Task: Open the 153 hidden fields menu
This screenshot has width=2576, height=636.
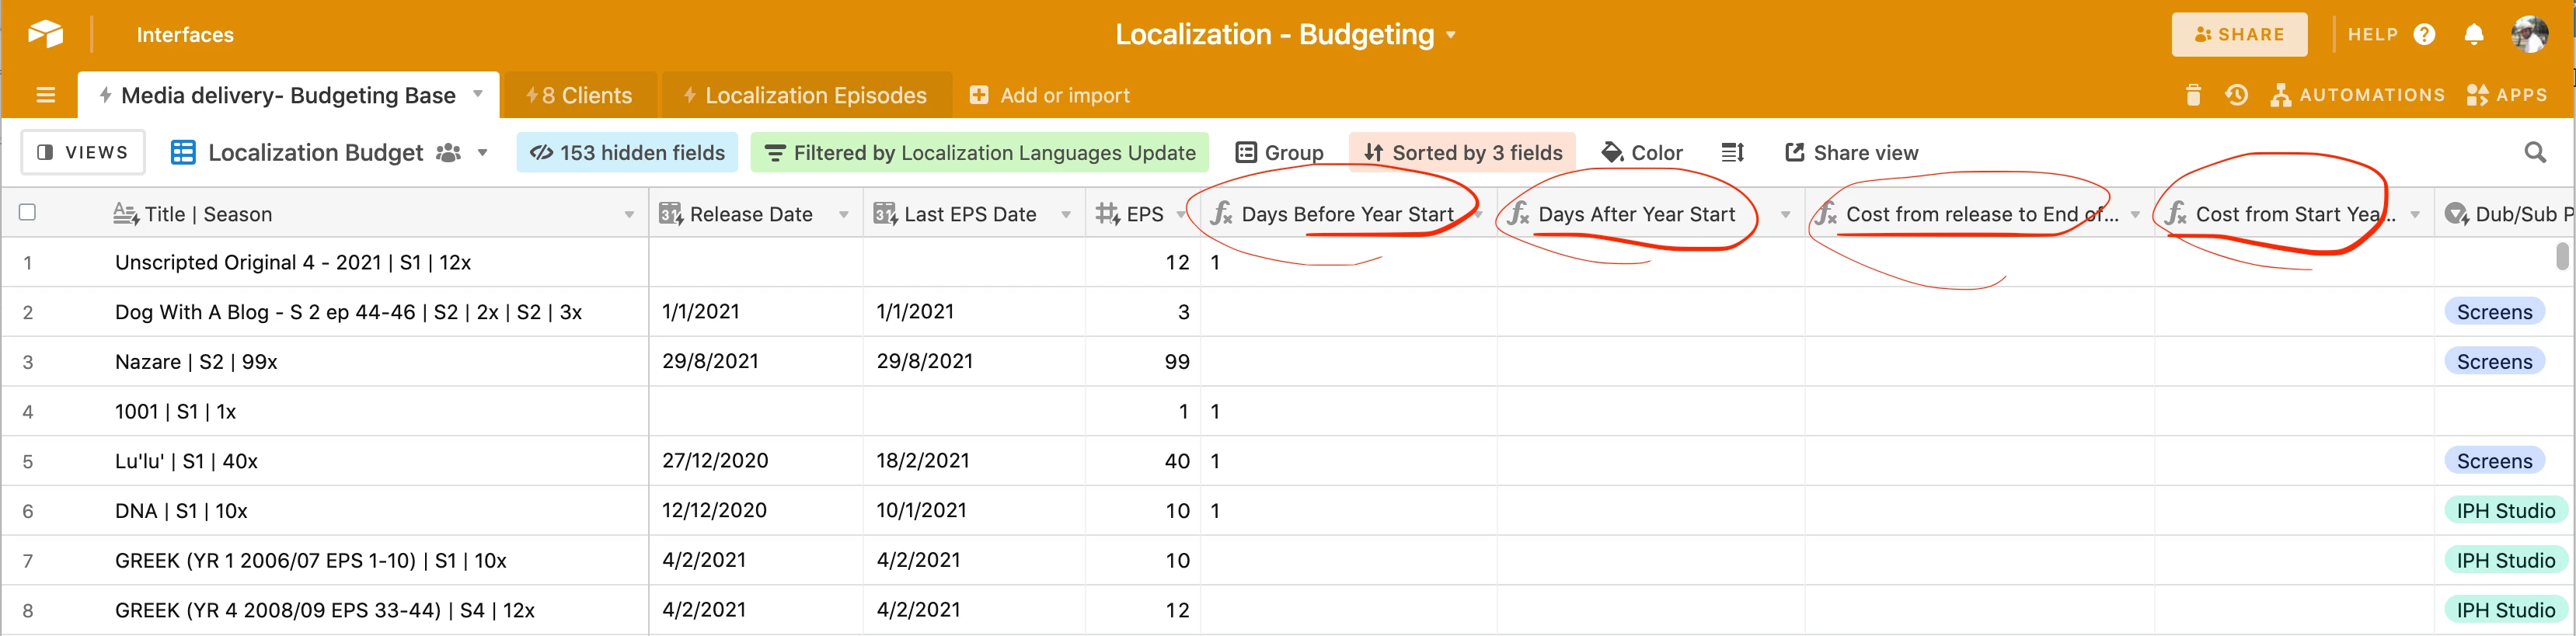Action: tap(627, 152)
